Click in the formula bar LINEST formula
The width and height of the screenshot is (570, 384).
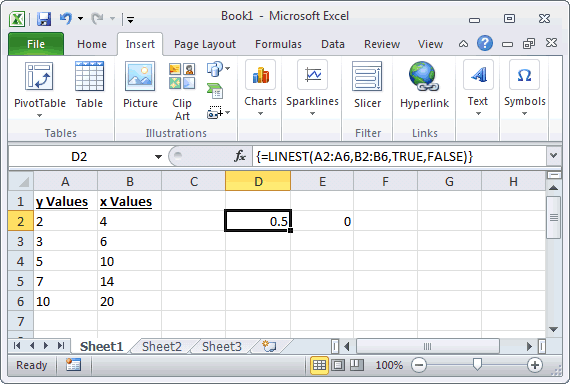pos(364,157)
